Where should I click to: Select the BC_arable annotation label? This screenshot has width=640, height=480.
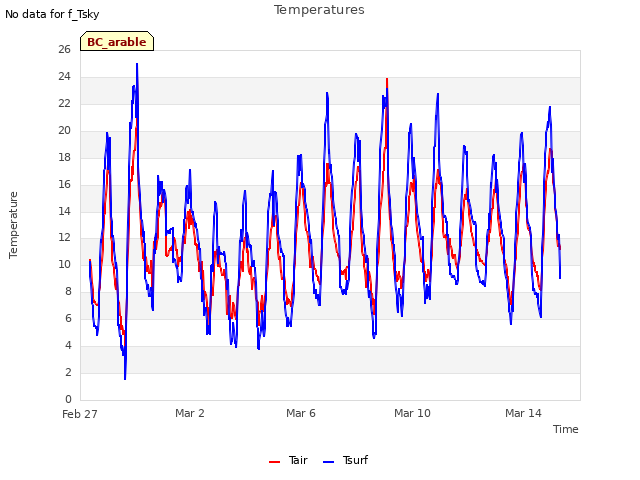[117, 42]
